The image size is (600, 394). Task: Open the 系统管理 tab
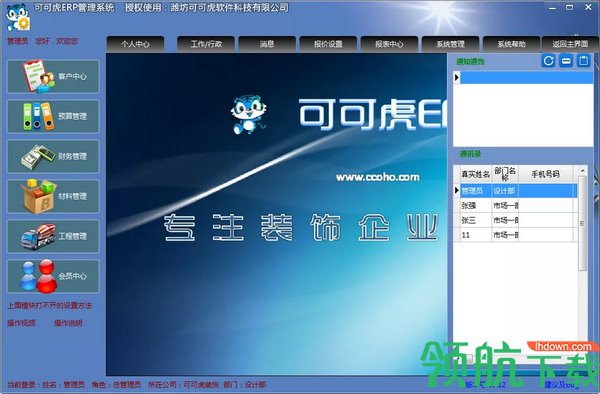(x=450, y=44)
